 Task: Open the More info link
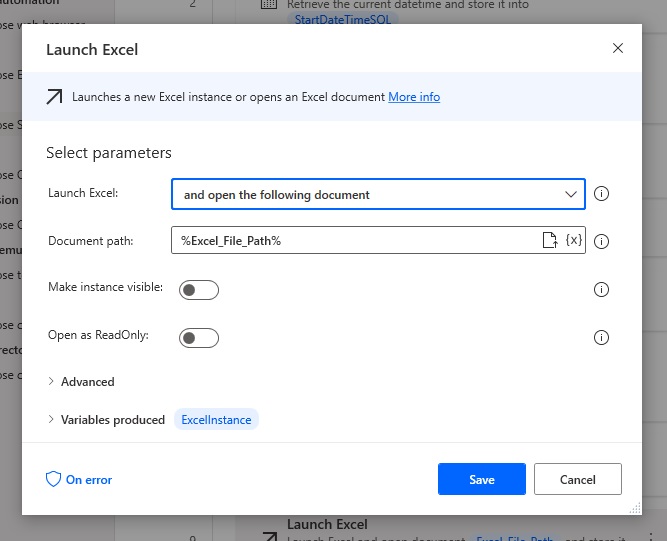pos(414,97)
